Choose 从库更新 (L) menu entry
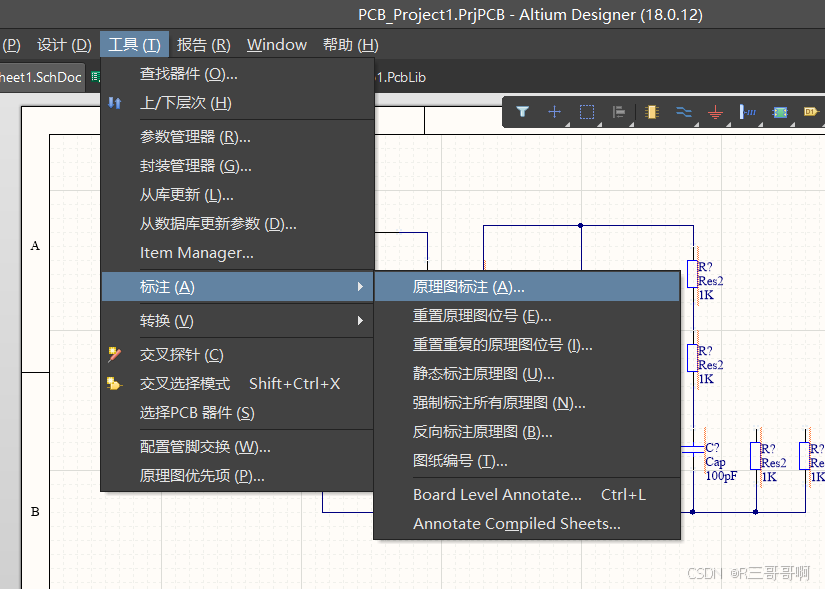The image size is (825, 589). [x=237, y=195]
